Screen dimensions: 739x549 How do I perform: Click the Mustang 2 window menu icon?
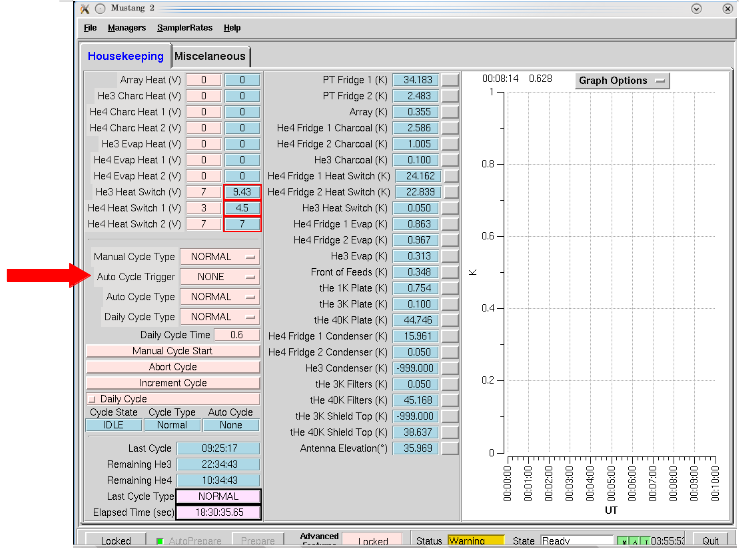point(85,8)
